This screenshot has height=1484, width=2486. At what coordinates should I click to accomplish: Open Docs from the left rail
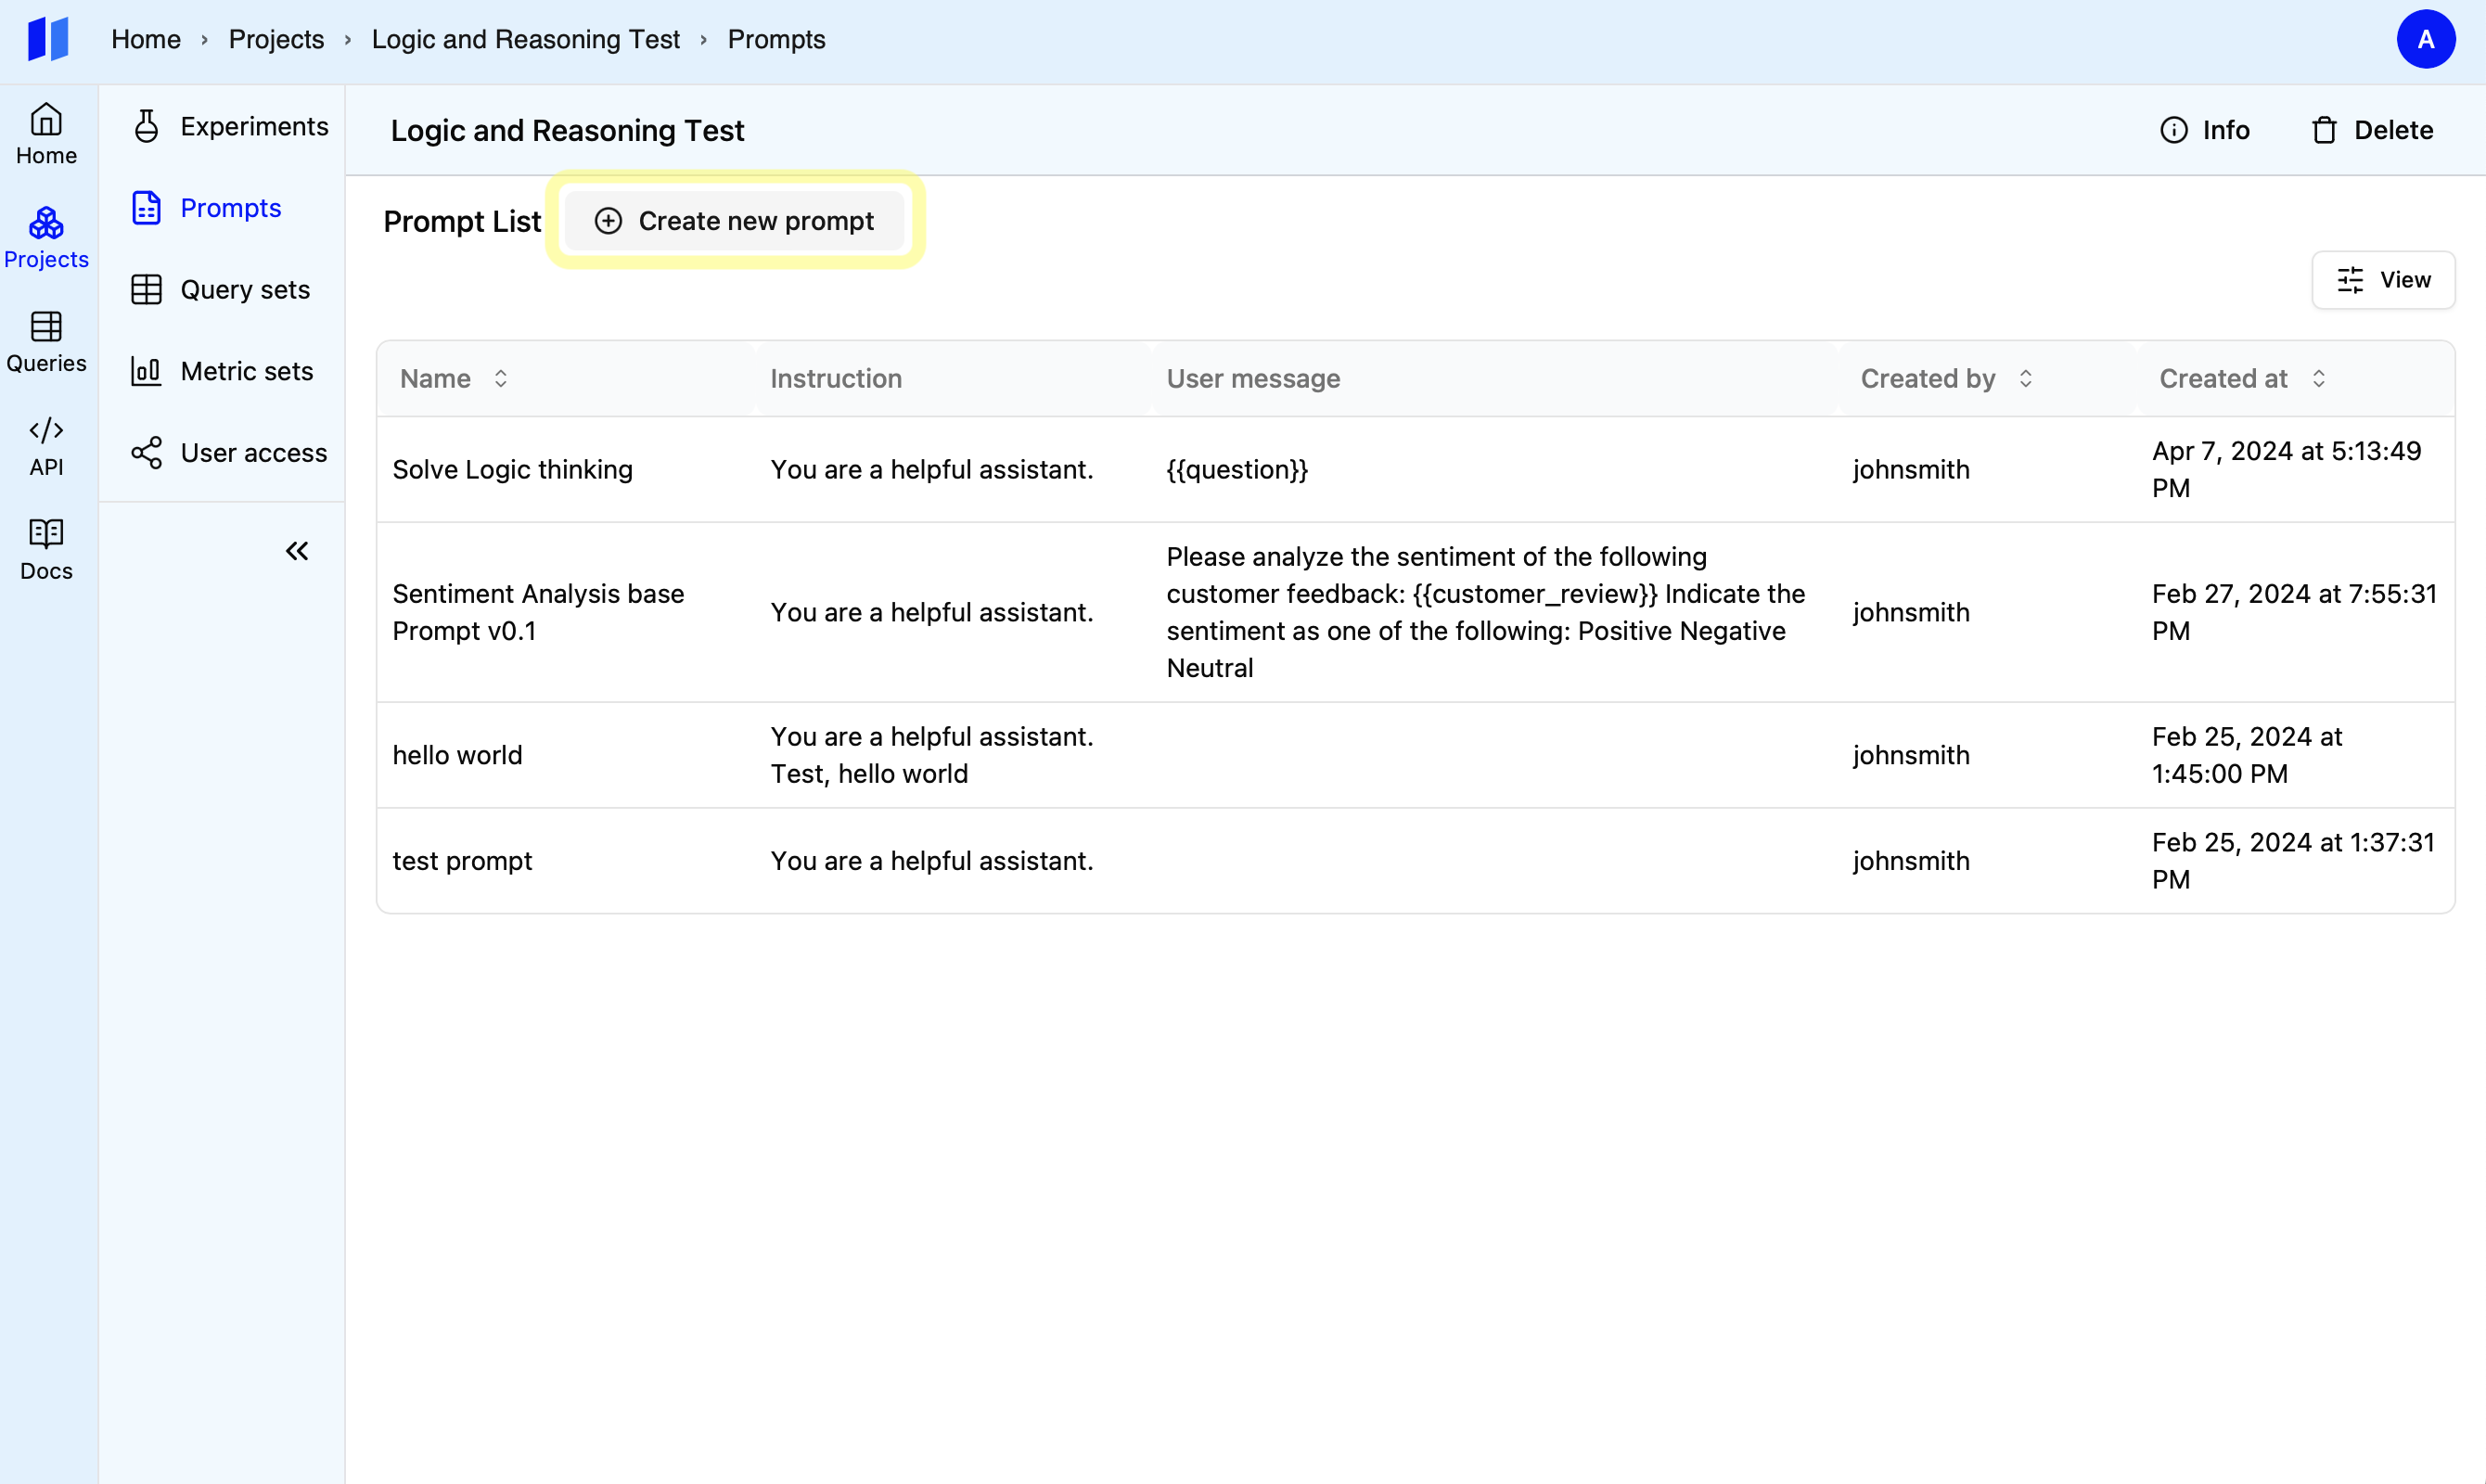46,550
